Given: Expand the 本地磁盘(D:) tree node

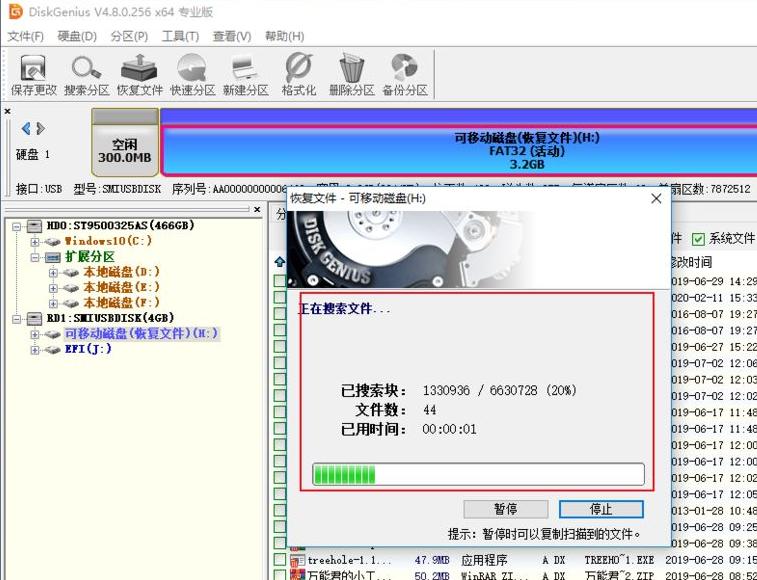Looking at the screenshot, I should point(53,273).
